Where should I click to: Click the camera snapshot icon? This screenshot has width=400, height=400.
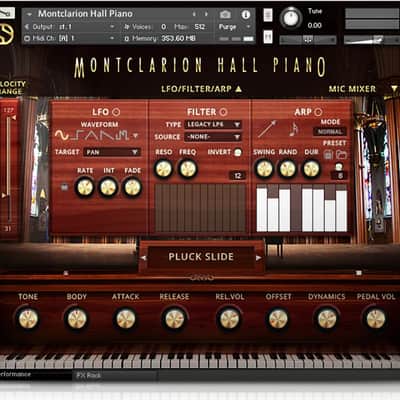(225, 14)
